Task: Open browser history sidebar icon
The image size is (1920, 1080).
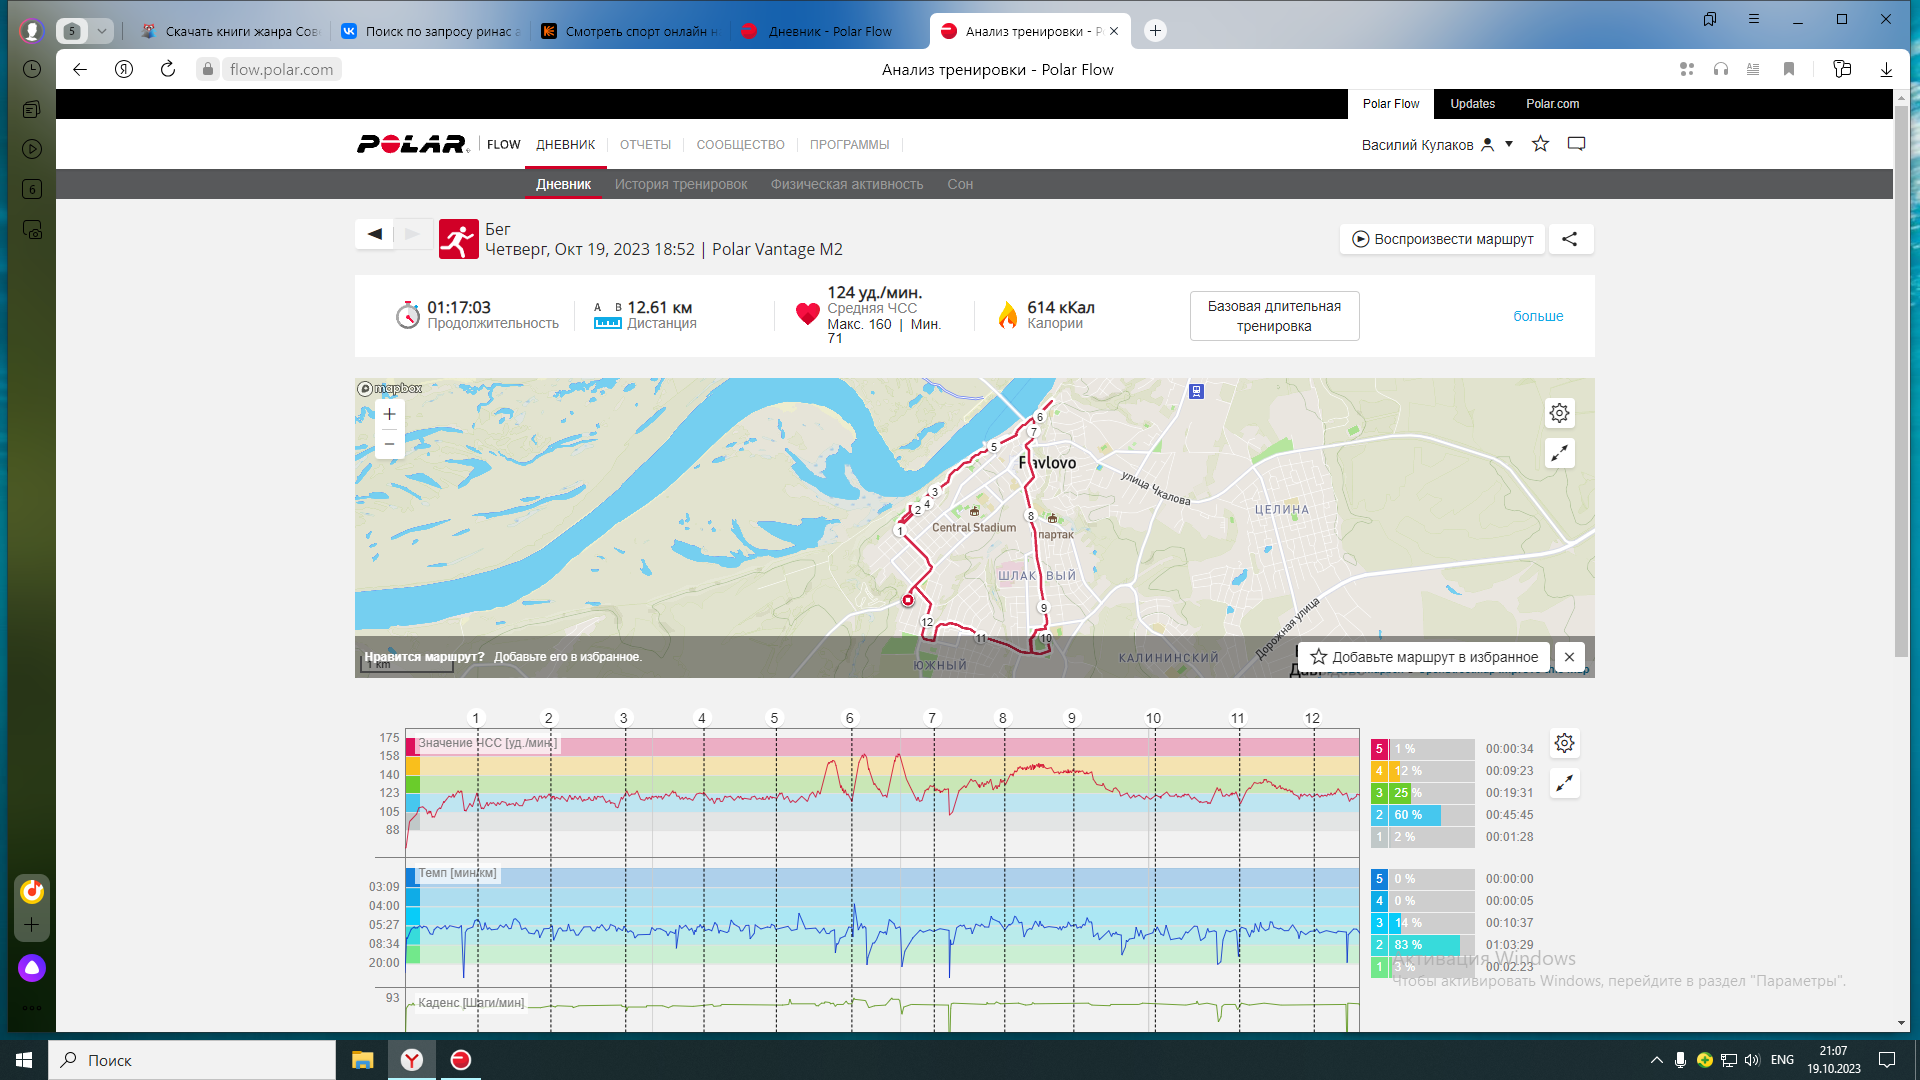Action: (32, 69)
